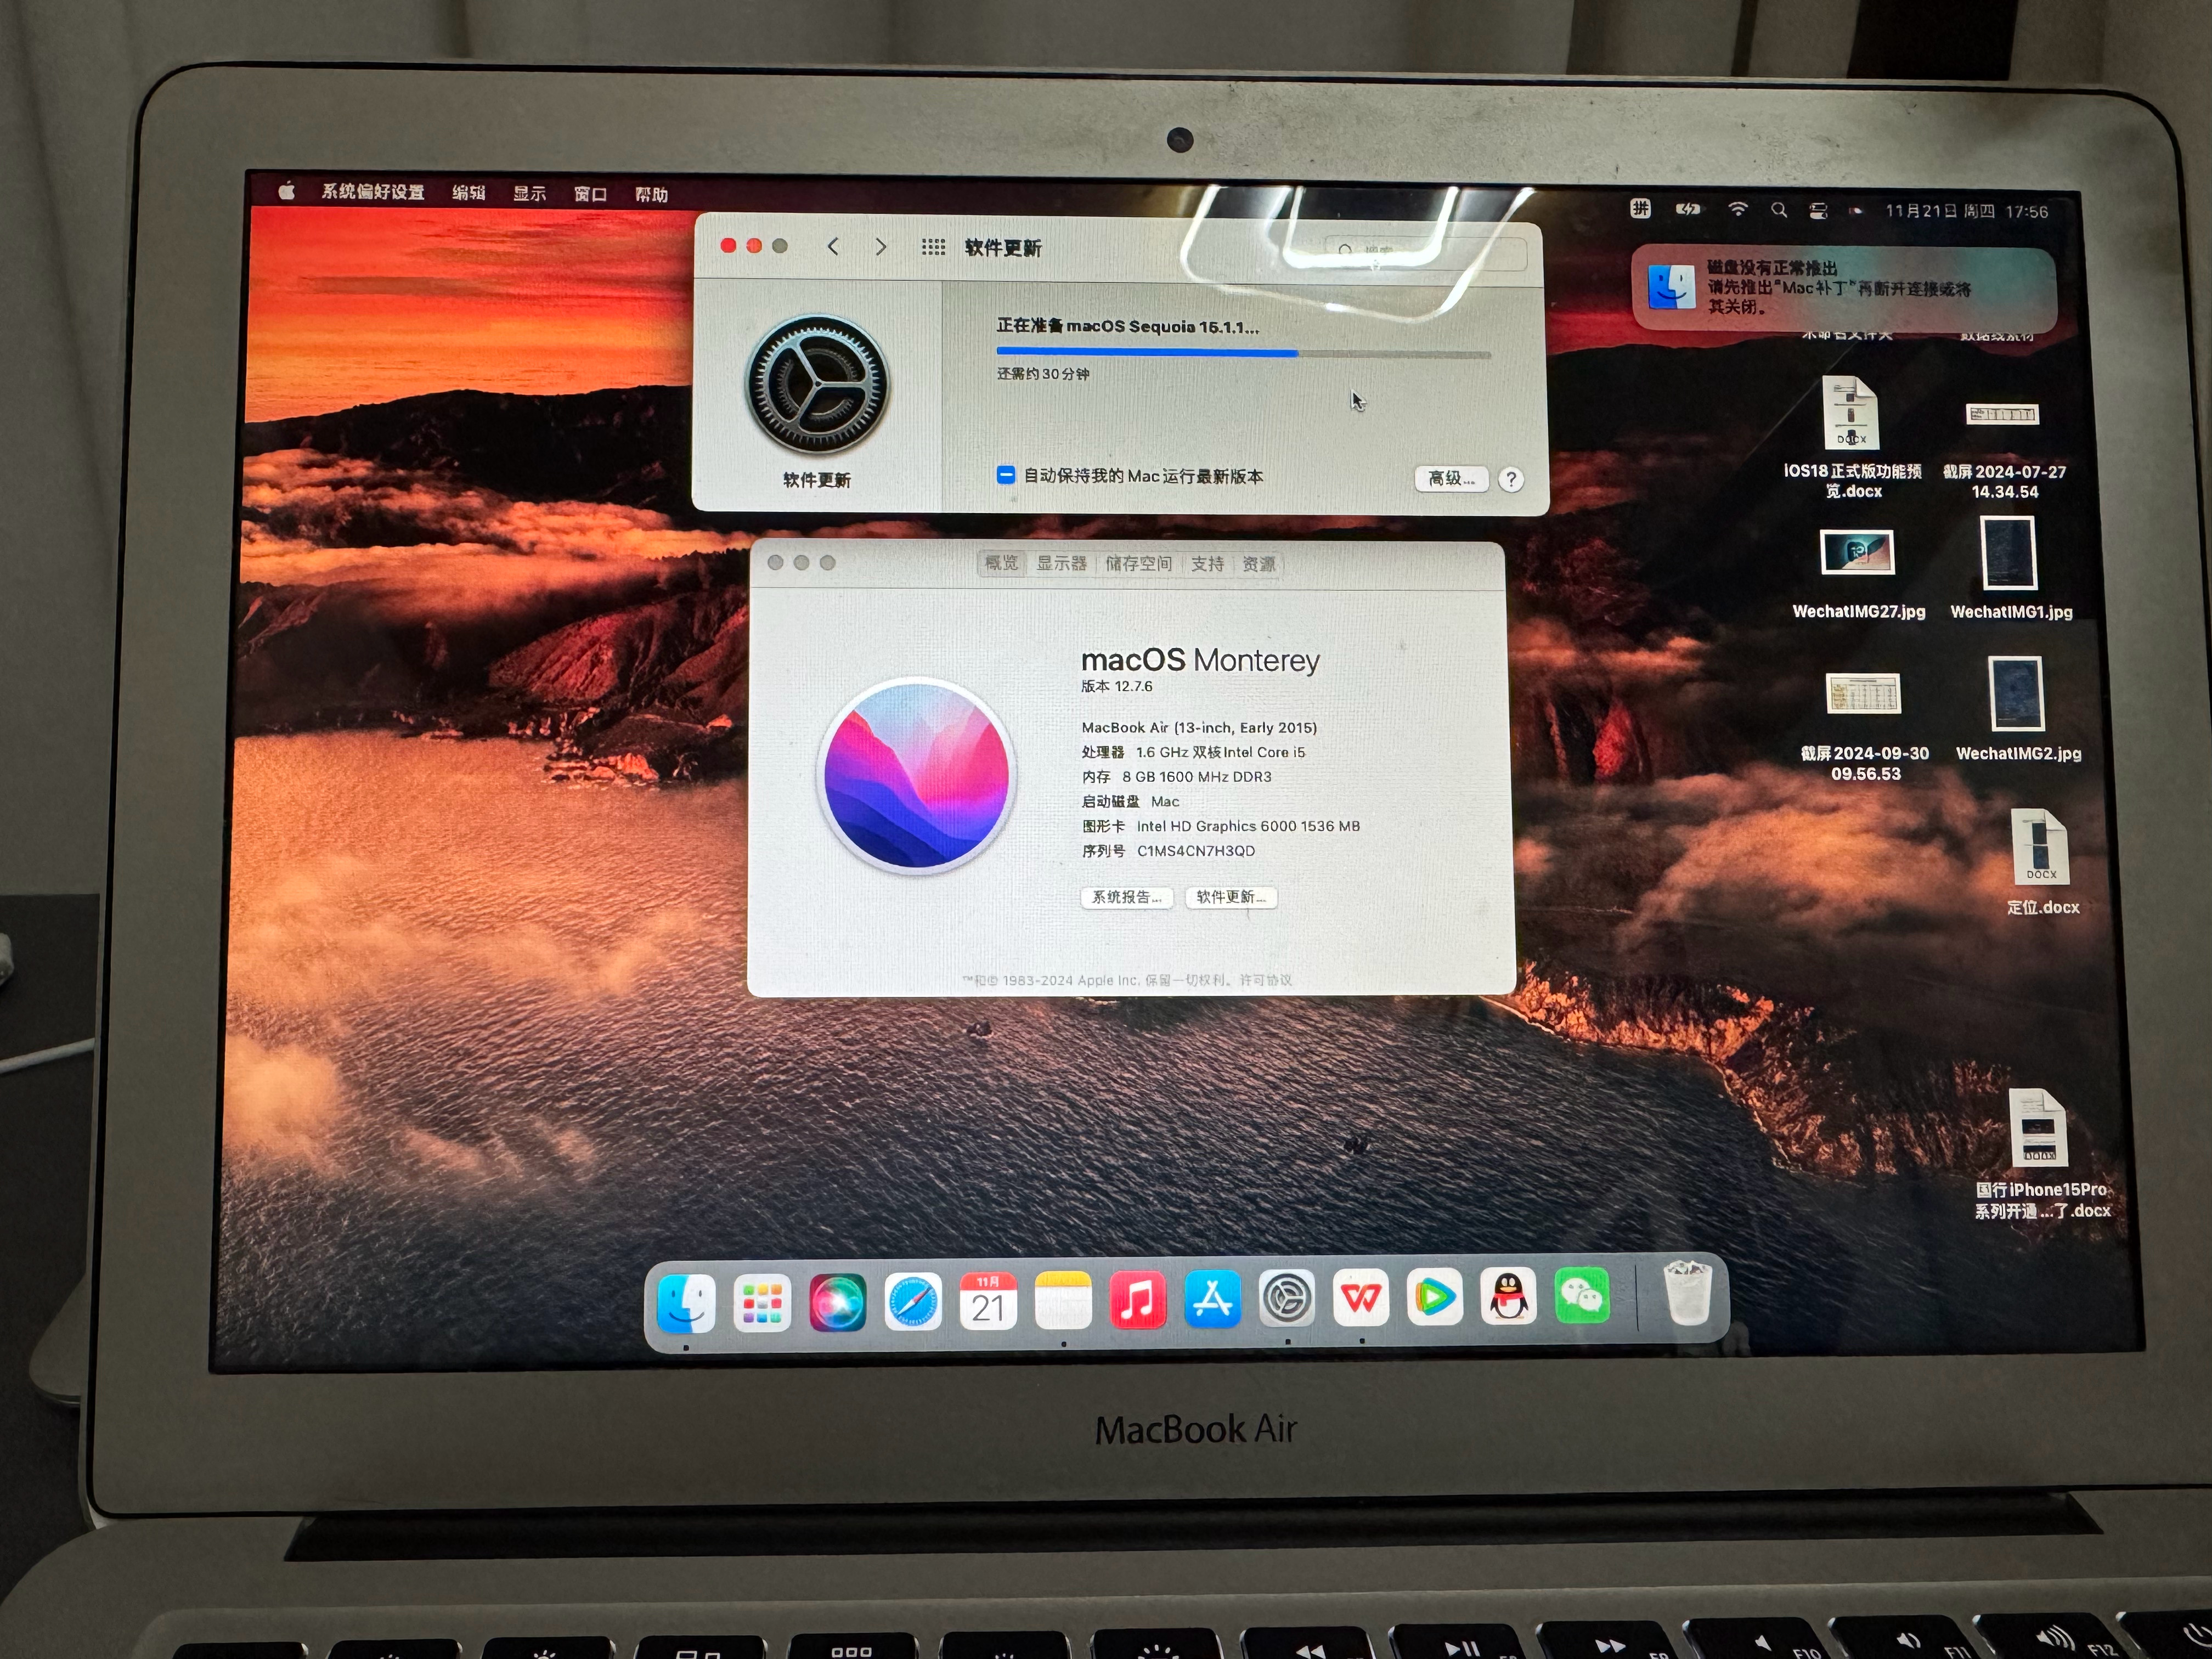Select the WechatIMG1.jpg thumbnail
The width and height of the screenshot is (2212, 1659).
2009,553
